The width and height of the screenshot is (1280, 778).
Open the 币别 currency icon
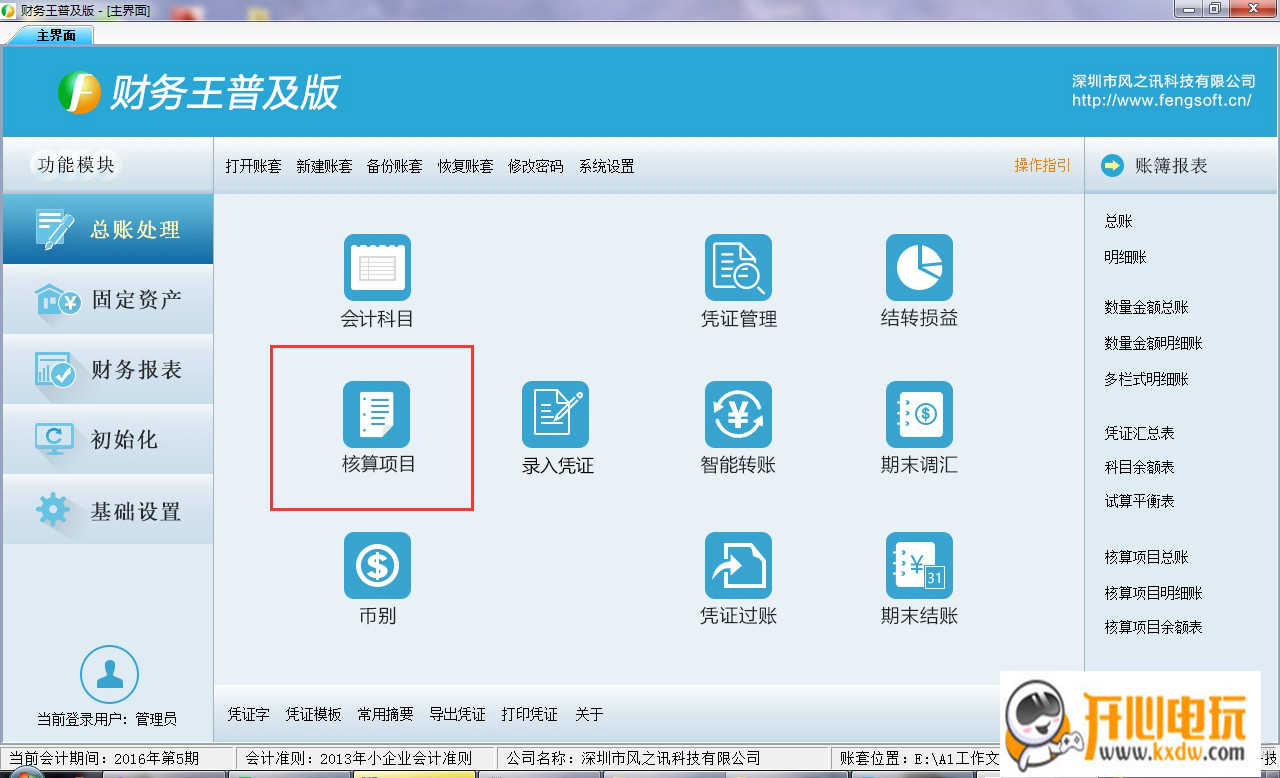(377, 563)
